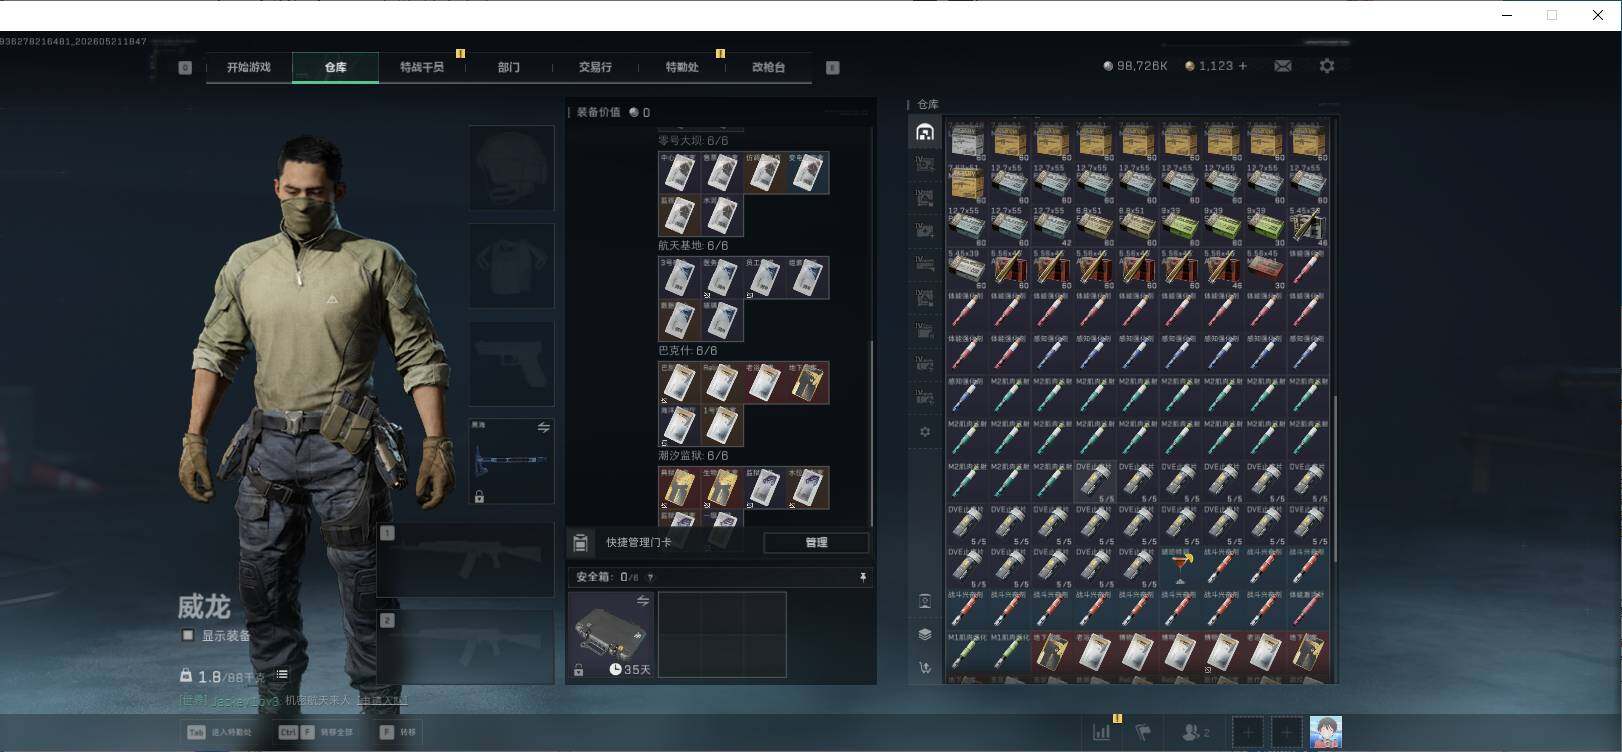
Task: Click the flag icon in the bottom bar
Action: pos(1144,732)
